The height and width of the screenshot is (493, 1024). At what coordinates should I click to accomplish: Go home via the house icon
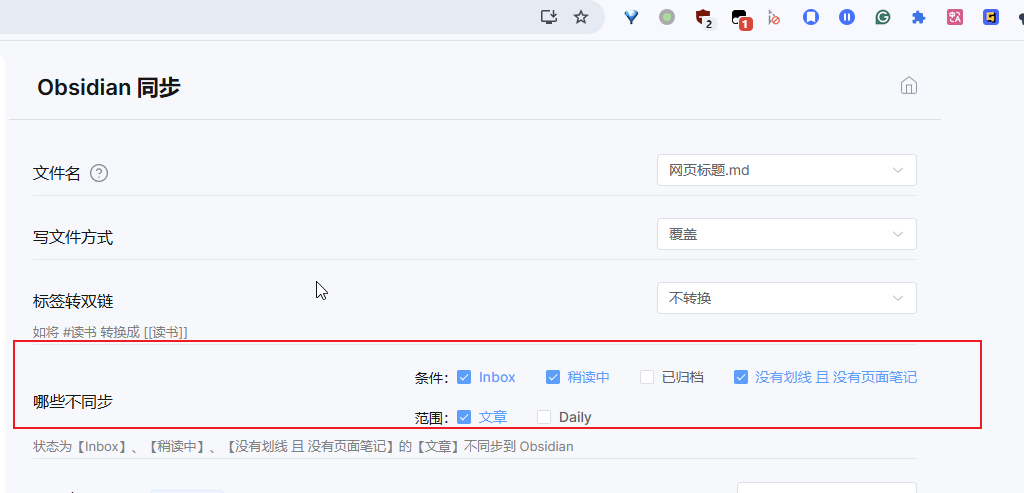click(908, 86)
